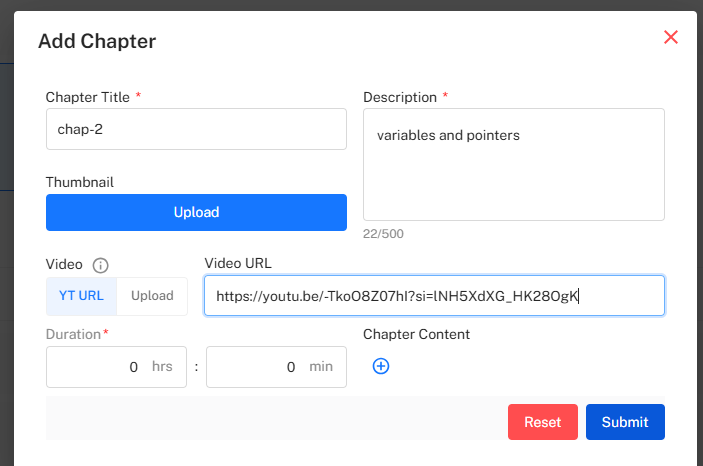703x466 pixels.
Task: Click the Duration label
Action: pyautogui.click(x=74, y=334)
